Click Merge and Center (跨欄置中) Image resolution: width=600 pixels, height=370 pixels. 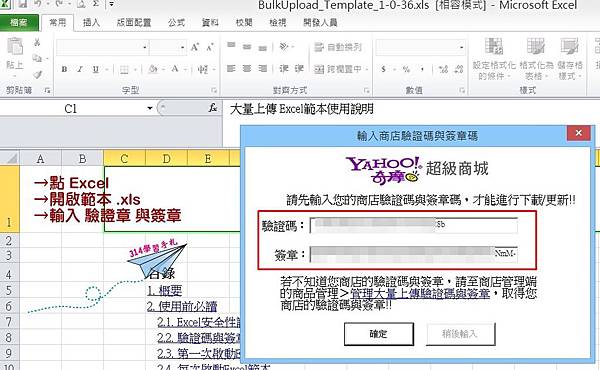338,69
